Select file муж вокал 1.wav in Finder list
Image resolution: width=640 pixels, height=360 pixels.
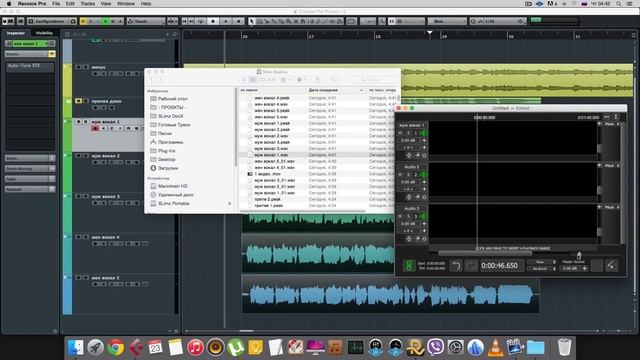click(271, 155)
